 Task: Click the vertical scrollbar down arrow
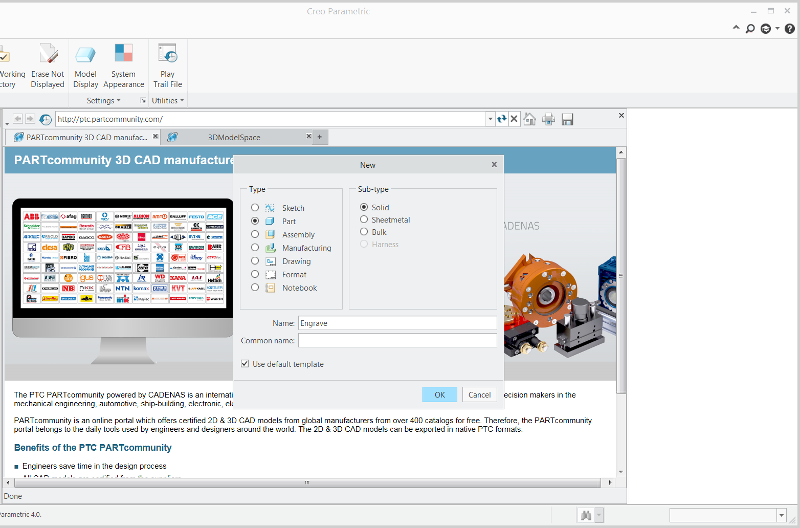(621, 472)
